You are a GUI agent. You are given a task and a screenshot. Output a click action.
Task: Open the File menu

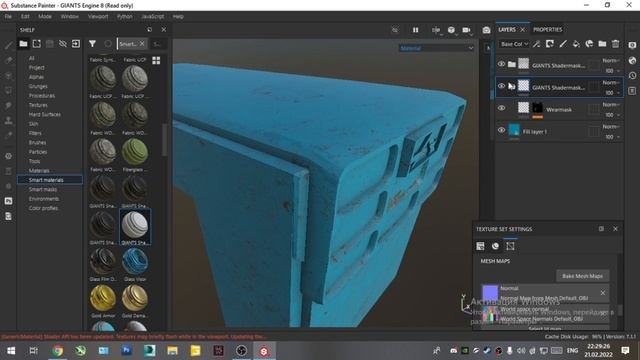tap(8, 16)
